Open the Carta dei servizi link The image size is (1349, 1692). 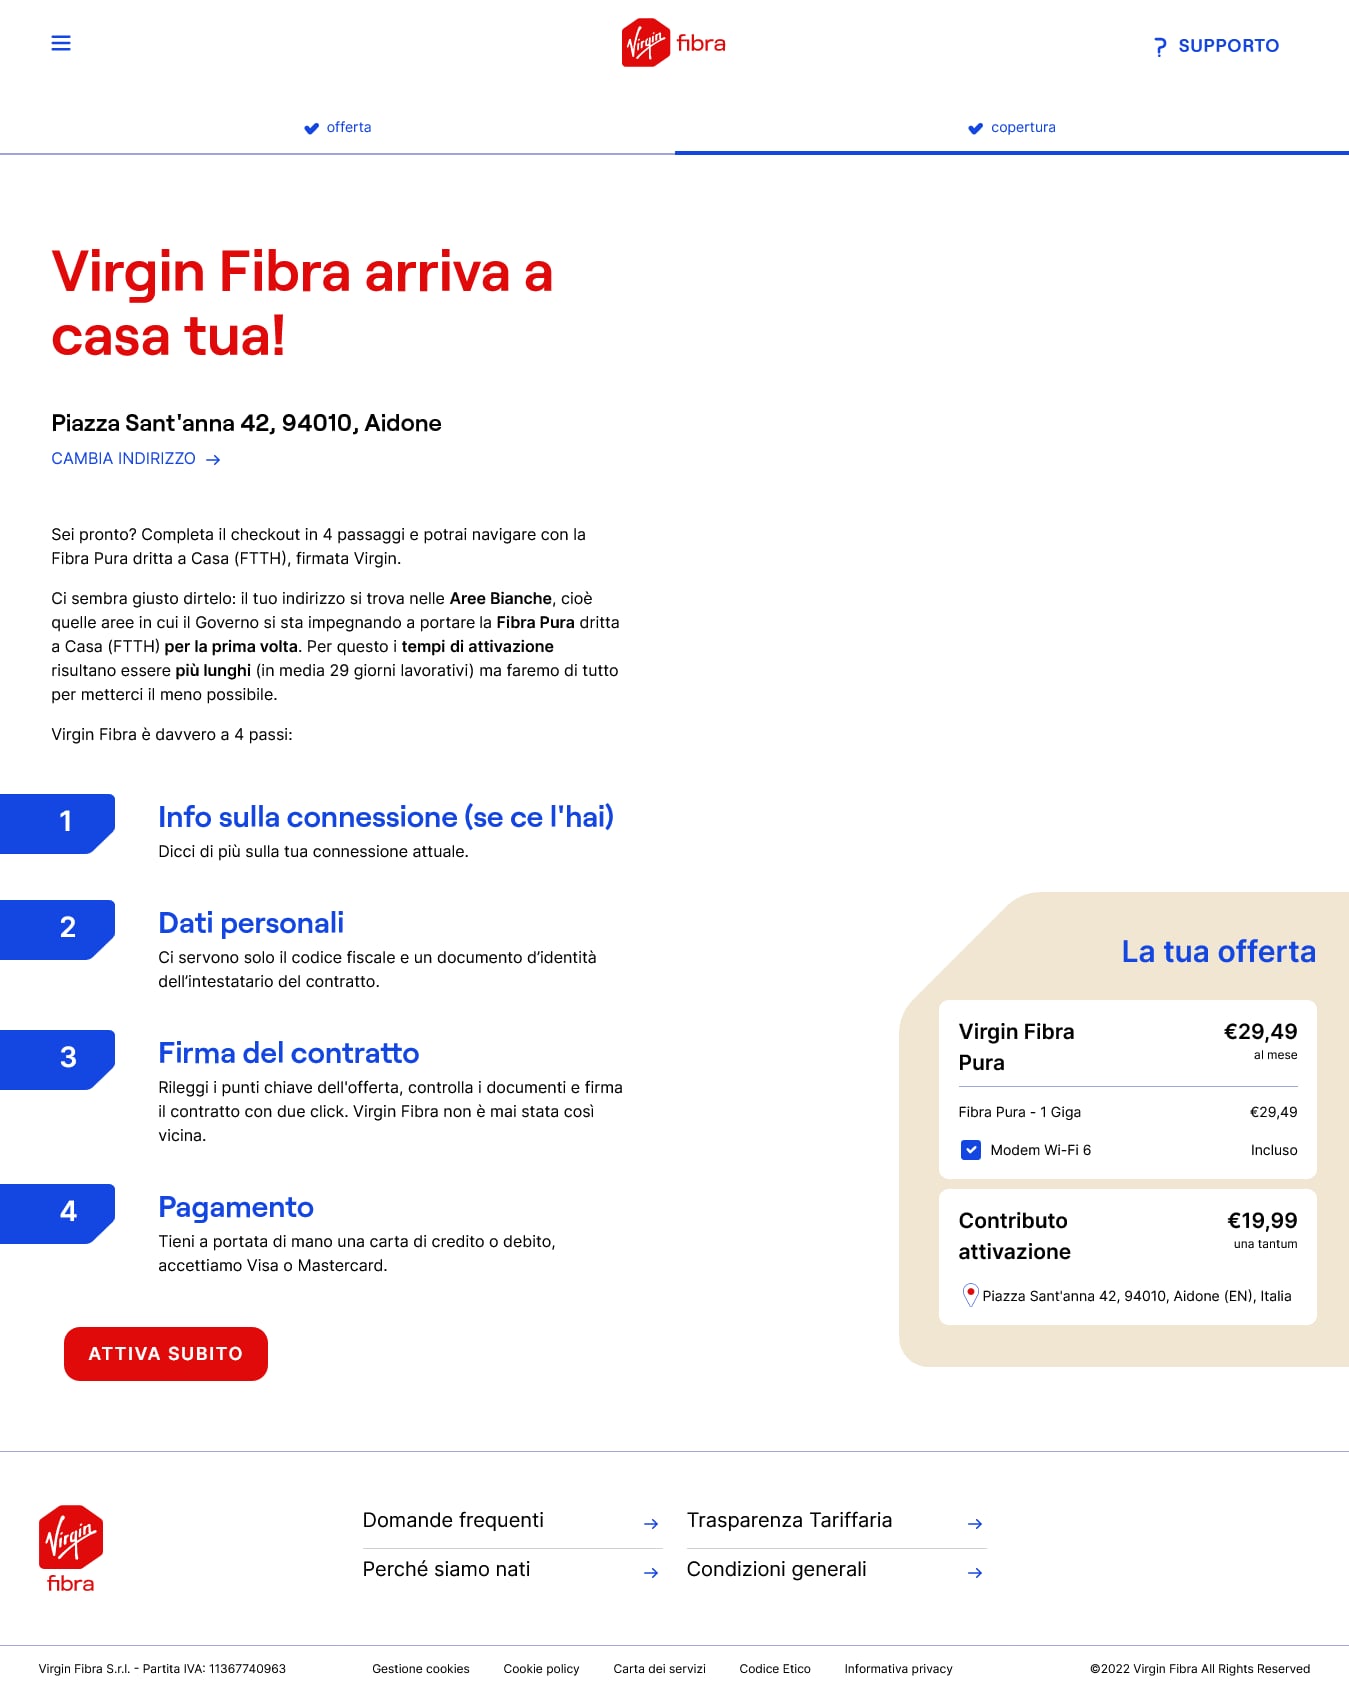tap(659, 1669)
